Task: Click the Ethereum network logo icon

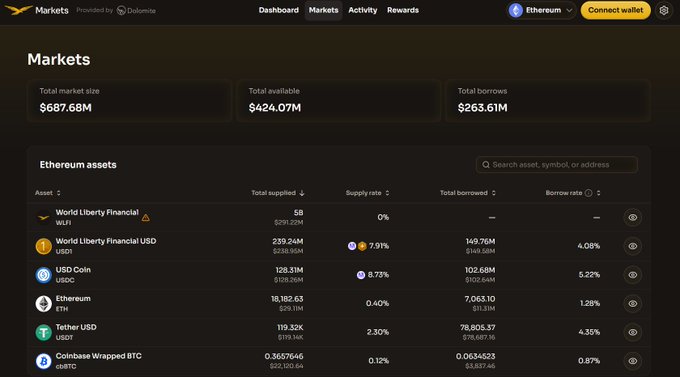Action: click(516, 10)
